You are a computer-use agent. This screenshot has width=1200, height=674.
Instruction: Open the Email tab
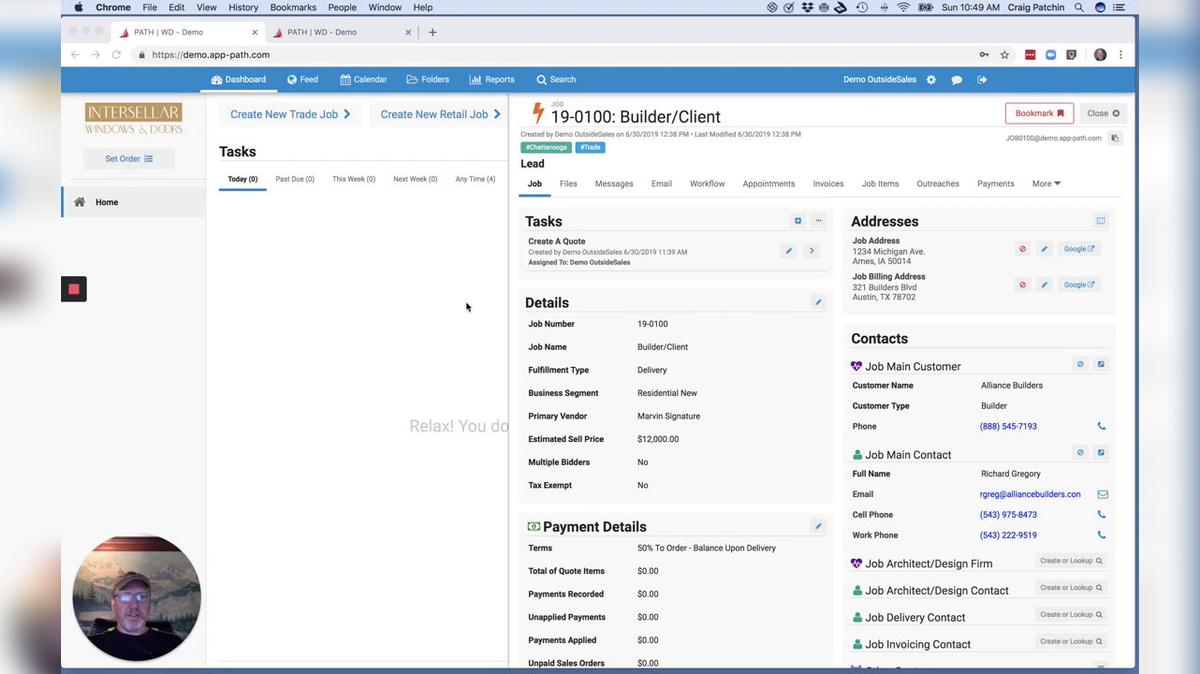pyautogui.click(x=661, y=184)
